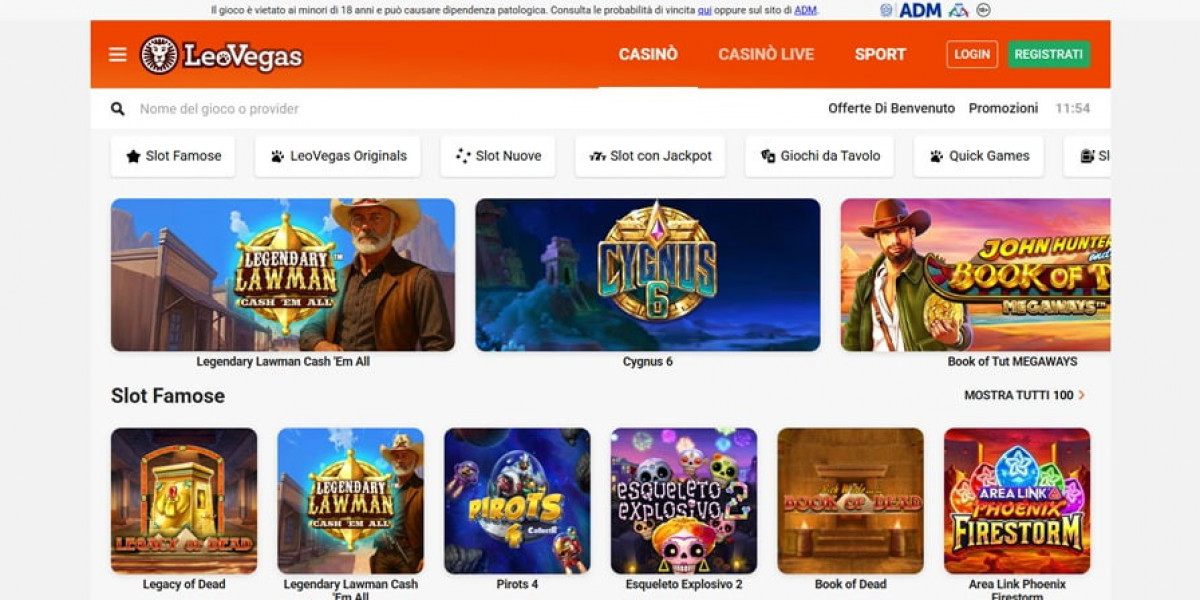Expand Mostra Tutti 100 arrow
Image resolution: width=1200 pixels, height=600 pixels.
tap(1024, 395)
